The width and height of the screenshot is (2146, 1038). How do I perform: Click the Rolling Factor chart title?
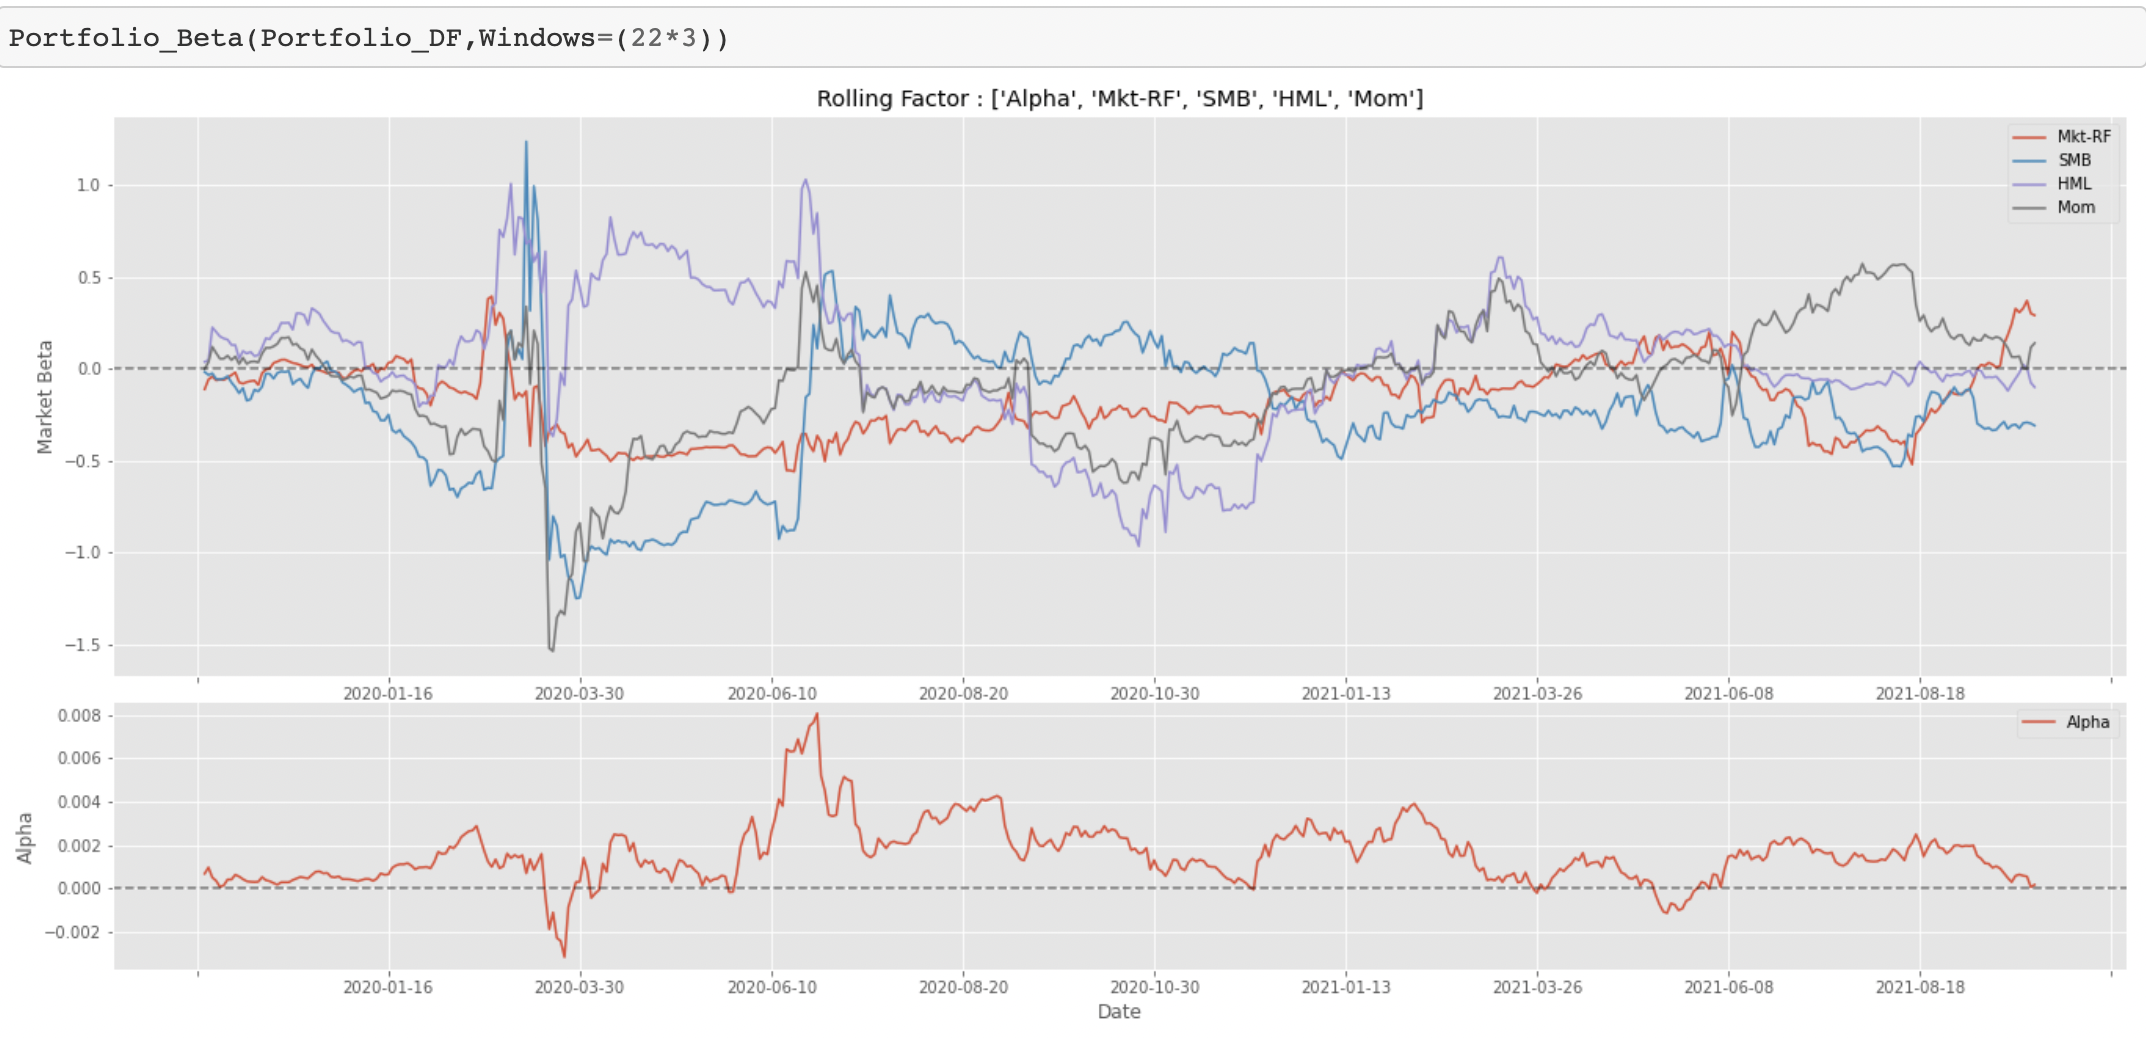1120,98
